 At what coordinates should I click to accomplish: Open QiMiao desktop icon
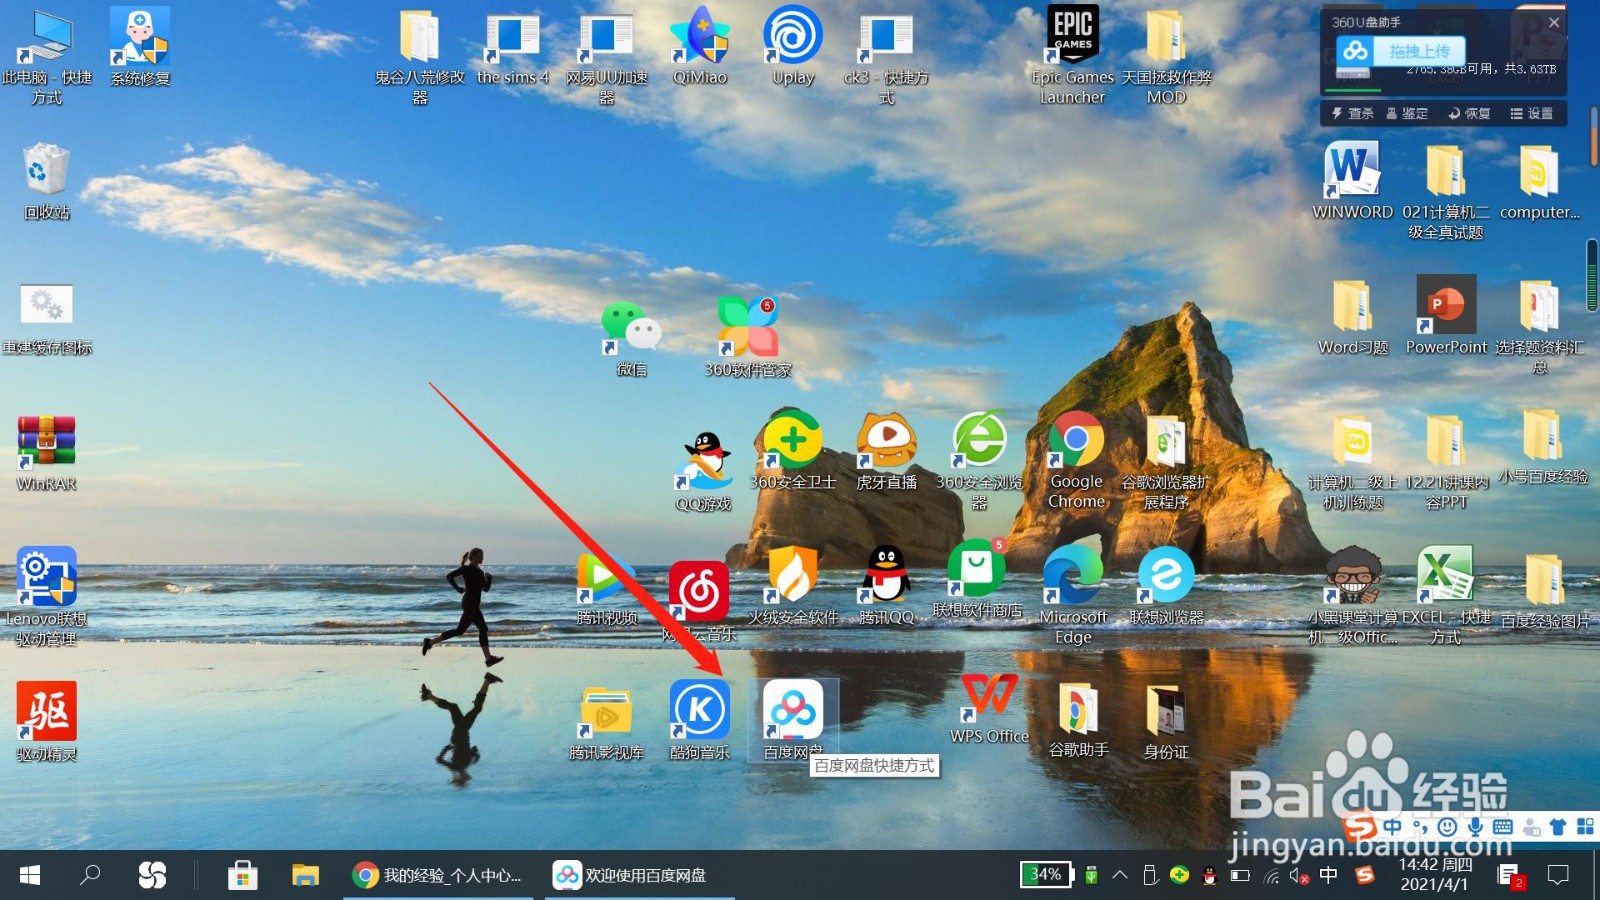point(700,45)
